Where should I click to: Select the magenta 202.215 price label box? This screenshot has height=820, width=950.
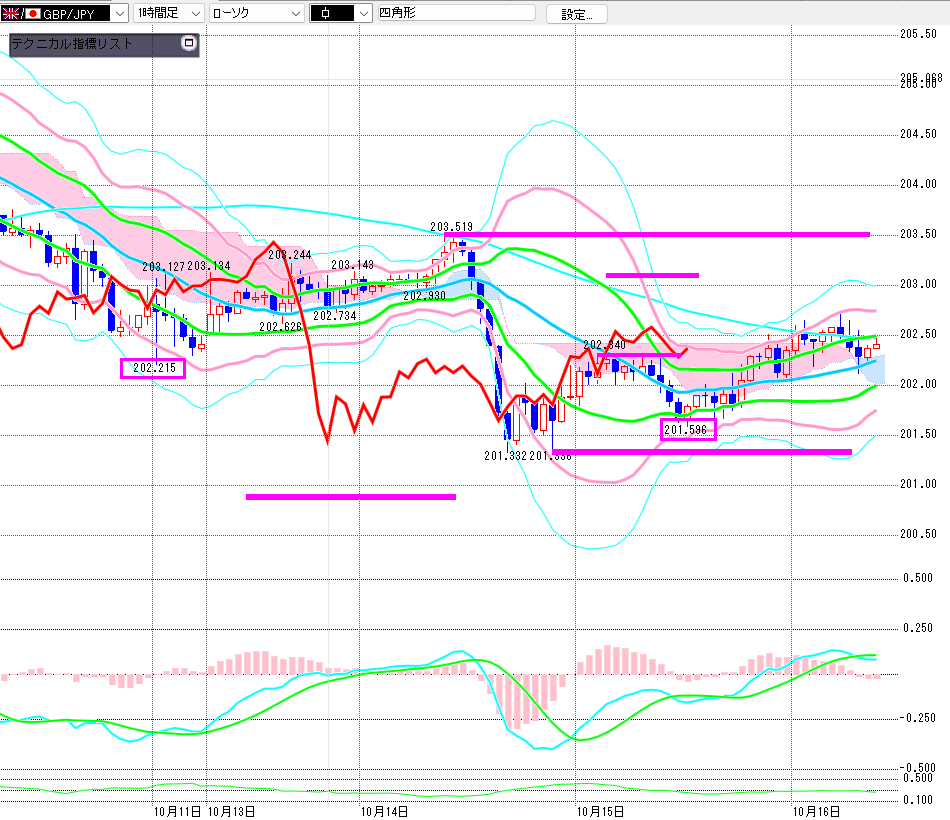pyautogui.click(x=153, y=368)
